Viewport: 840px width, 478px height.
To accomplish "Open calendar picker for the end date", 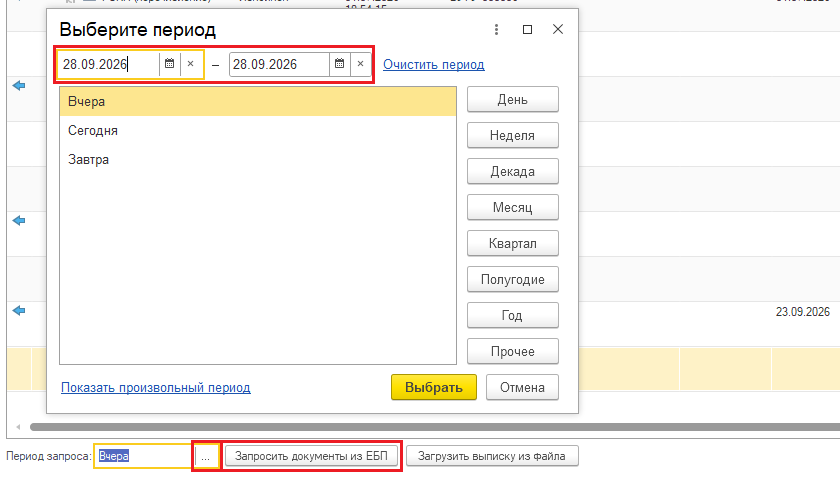I will [339, 64].
